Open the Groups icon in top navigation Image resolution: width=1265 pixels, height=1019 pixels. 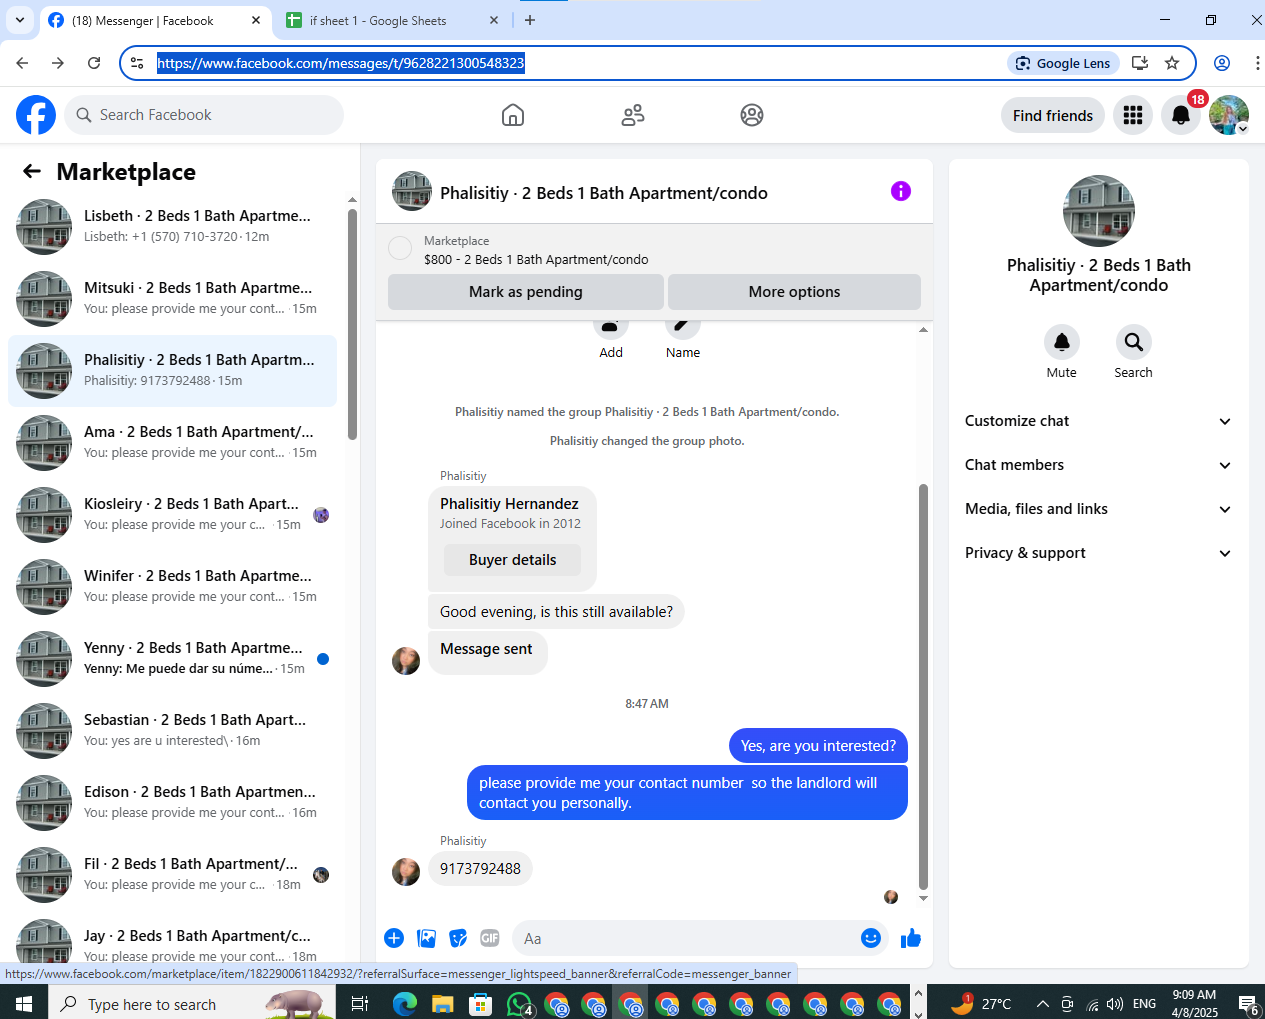[x=752, y=115]
